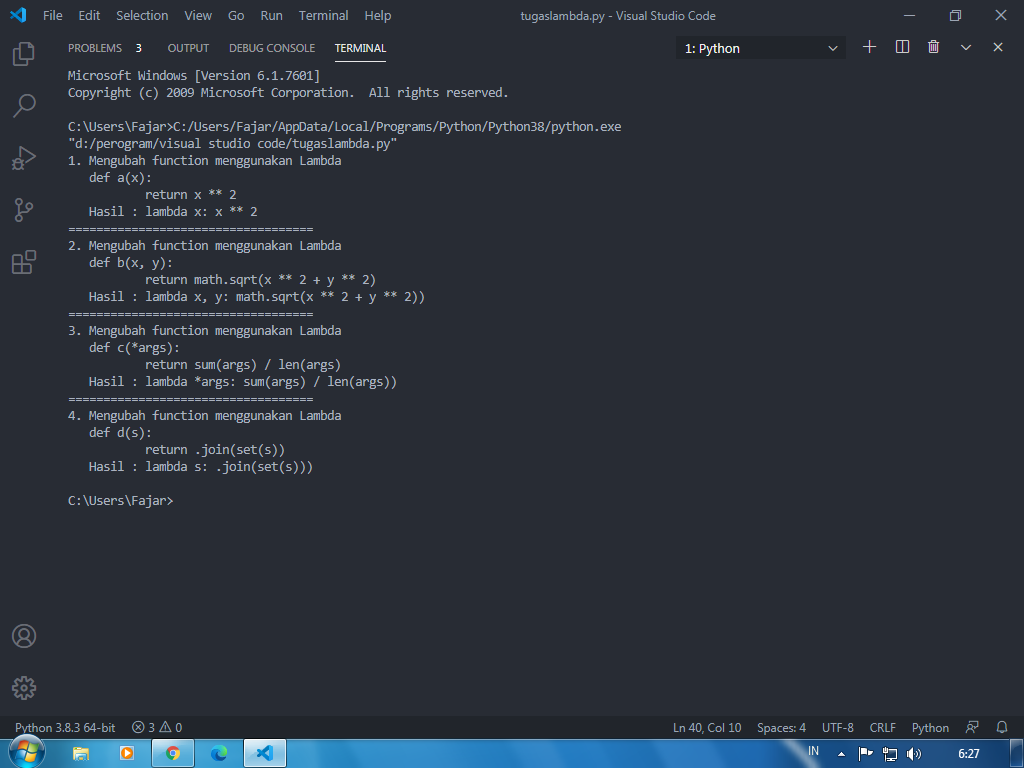Click the title bar text 'tugaslambda.py - Visual Studio Code'
This screenshot has height=768, width=1024.
coord(618,16)
